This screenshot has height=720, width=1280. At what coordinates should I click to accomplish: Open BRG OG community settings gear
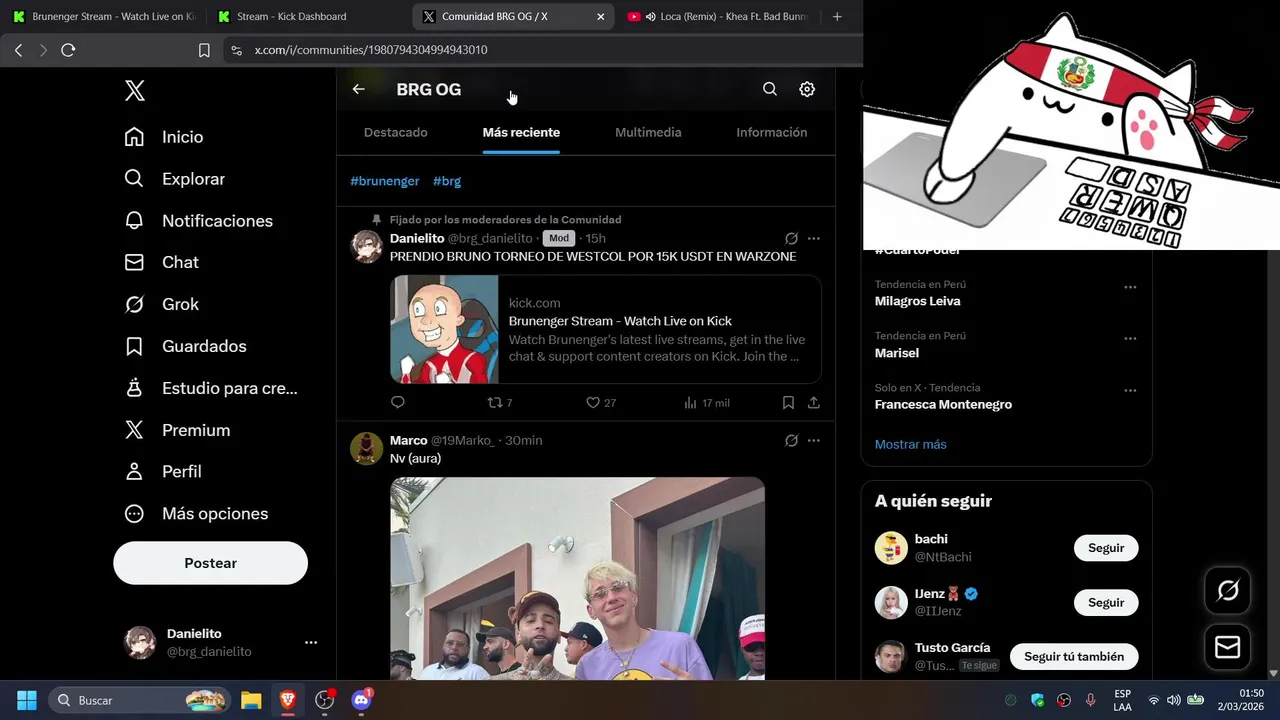[807, 89]
